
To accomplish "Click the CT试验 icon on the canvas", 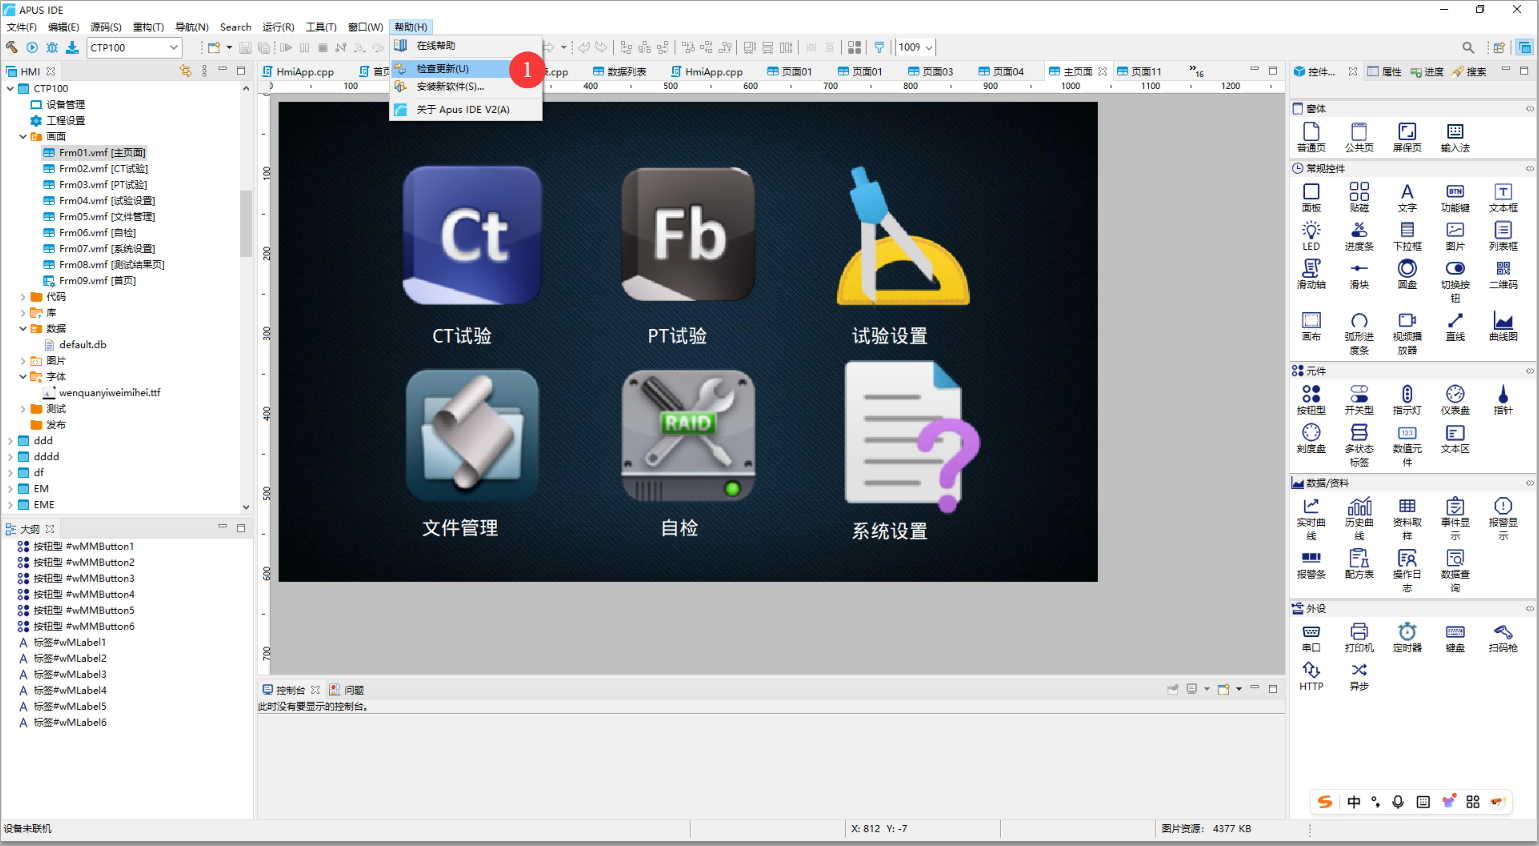I will click(471, 236).
